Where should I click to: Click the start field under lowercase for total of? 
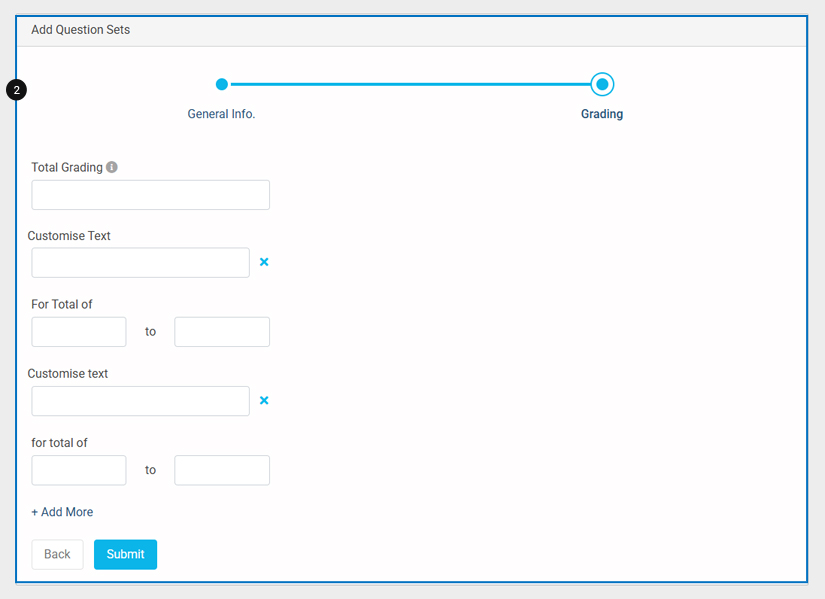tap(79, 470)
